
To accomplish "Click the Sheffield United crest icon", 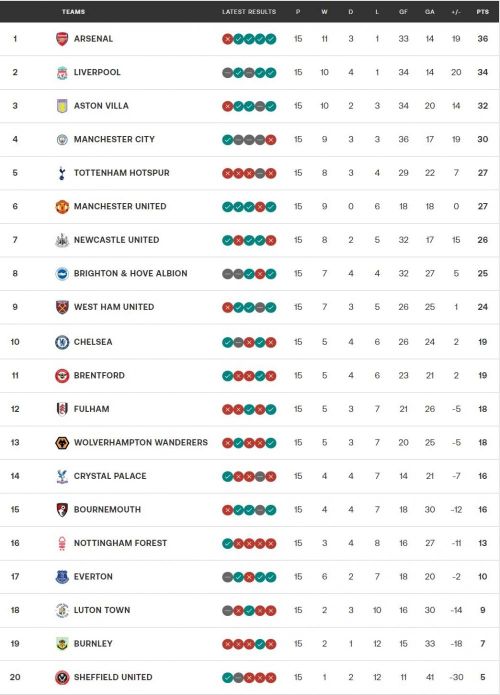I will click(62, 677).
